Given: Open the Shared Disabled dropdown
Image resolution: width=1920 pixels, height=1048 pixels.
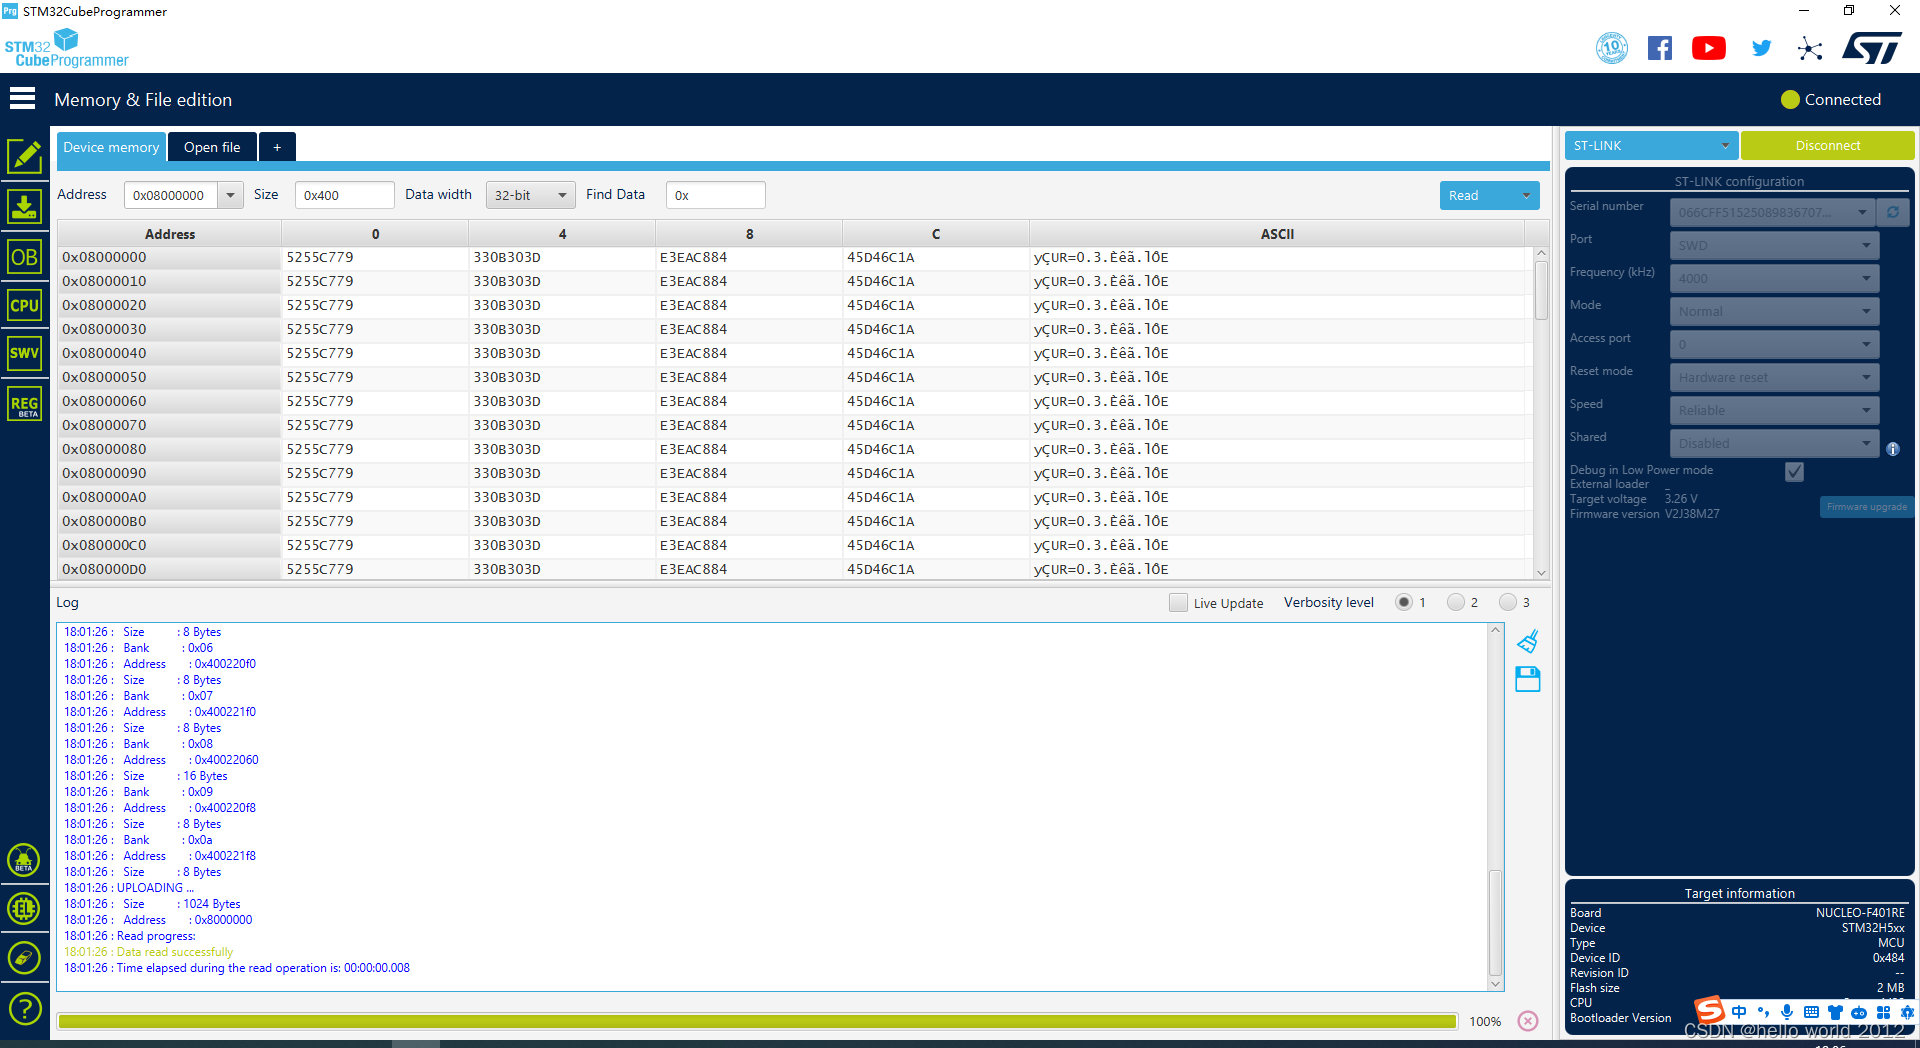Looking at the screenshot, I should click(1774, 443).
